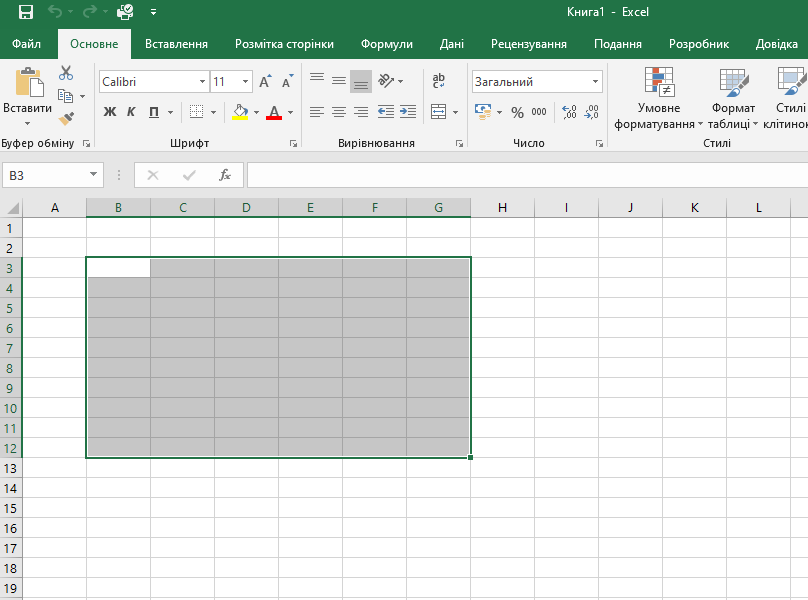
Task: Click accounting number format icon
Action: pos(483,112)
